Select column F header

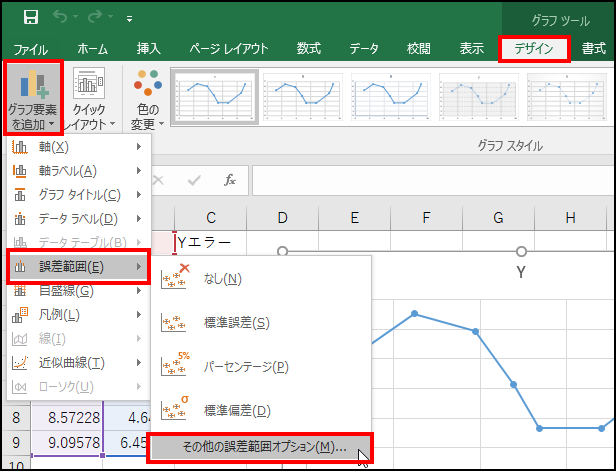(426, 218)
